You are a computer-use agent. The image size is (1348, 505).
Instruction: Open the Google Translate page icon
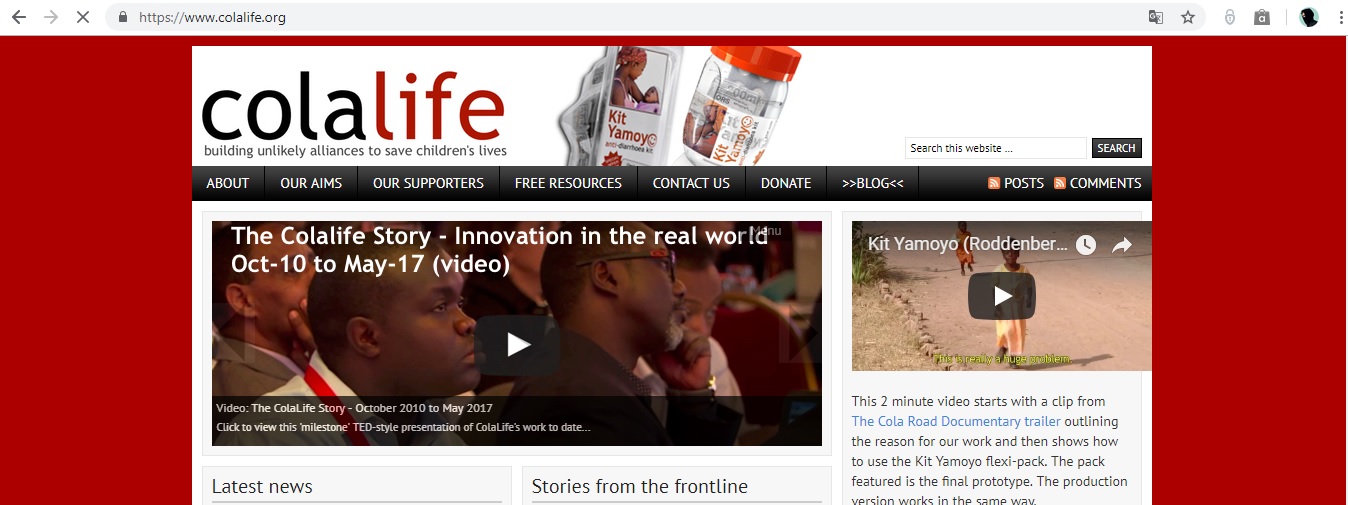[1156, 17]
